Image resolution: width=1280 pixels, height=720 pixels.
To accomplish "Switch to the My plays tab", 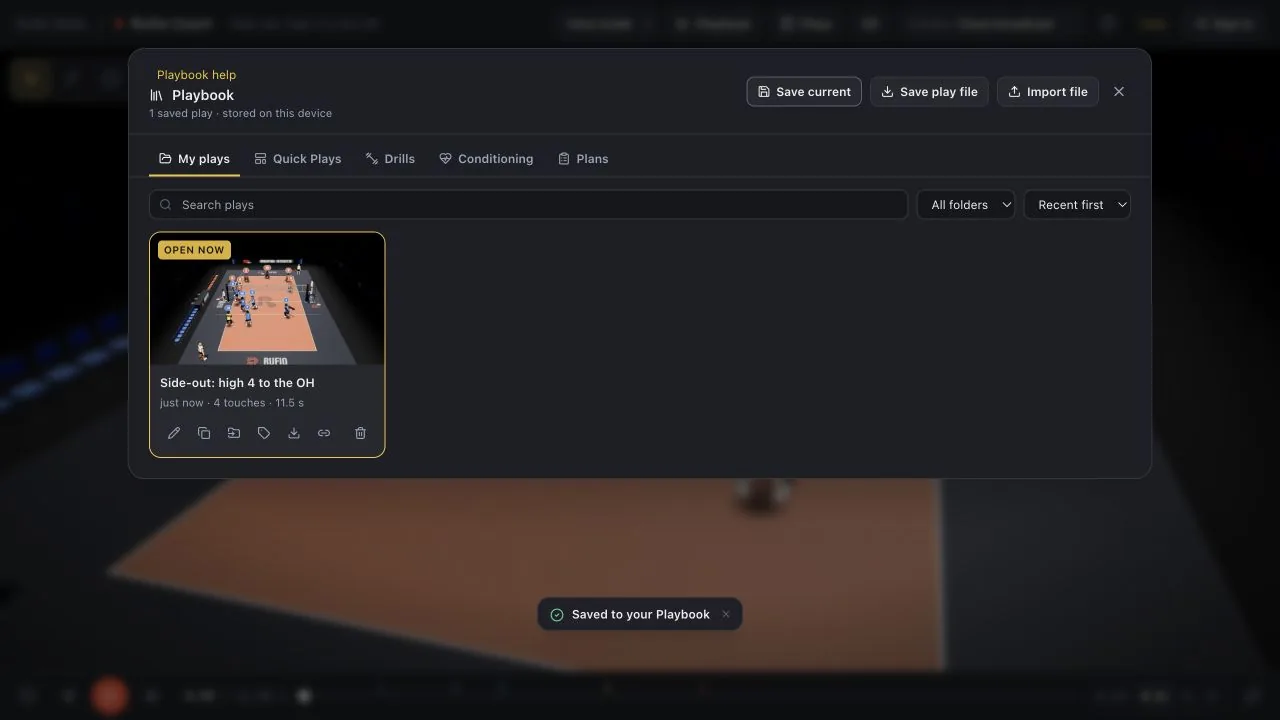I will pos(194,159).
